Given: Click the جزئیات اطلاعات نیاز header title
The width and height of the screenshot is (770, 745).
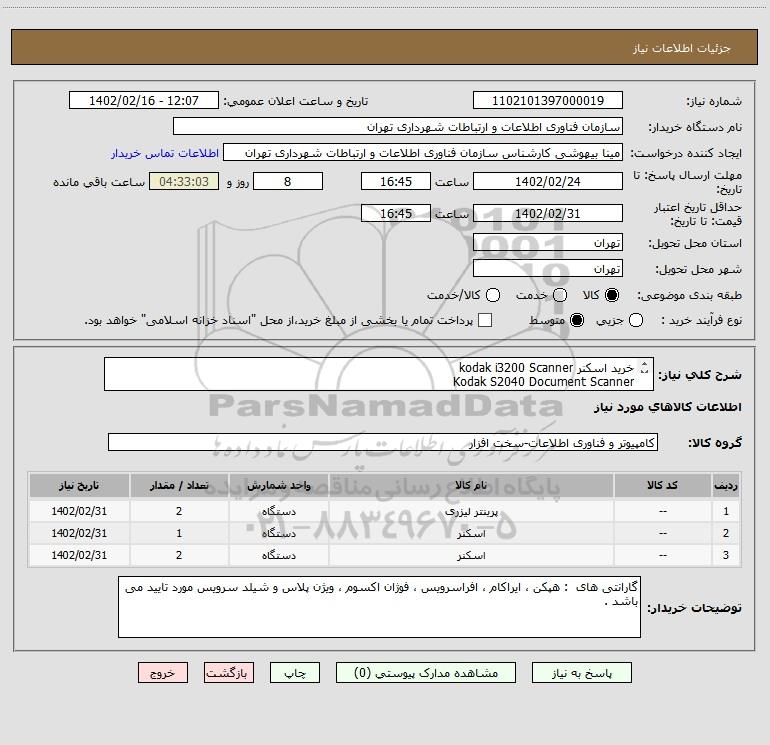Looking at the screenshot, I should [x=682, y=48].
